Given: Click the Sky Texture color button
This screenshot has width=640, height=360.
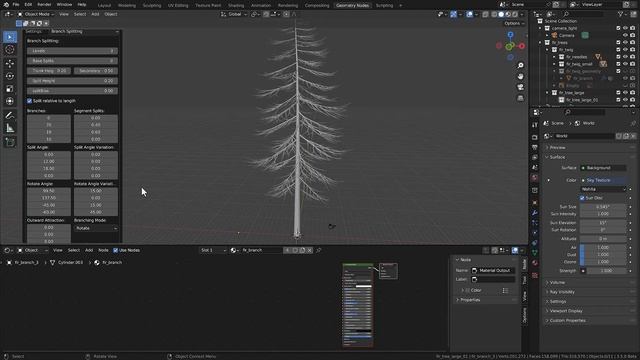Looking at the screenshot, I should (603, 180).
